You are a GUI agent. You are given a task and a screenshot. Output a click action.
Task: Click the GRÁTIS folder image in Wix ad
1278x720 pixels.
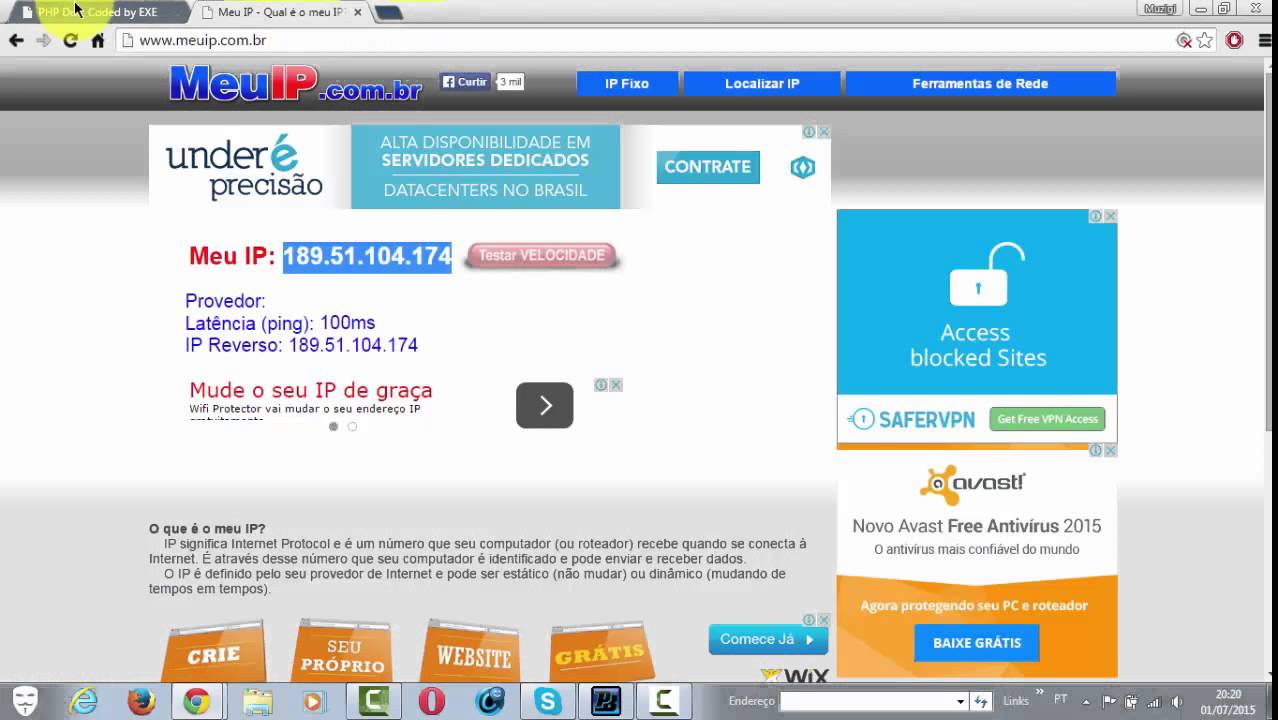tap(601, 652)
